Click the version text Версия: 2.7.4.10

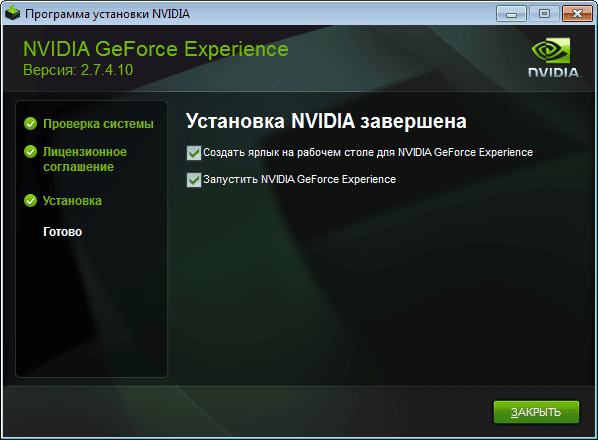[78, 70]
